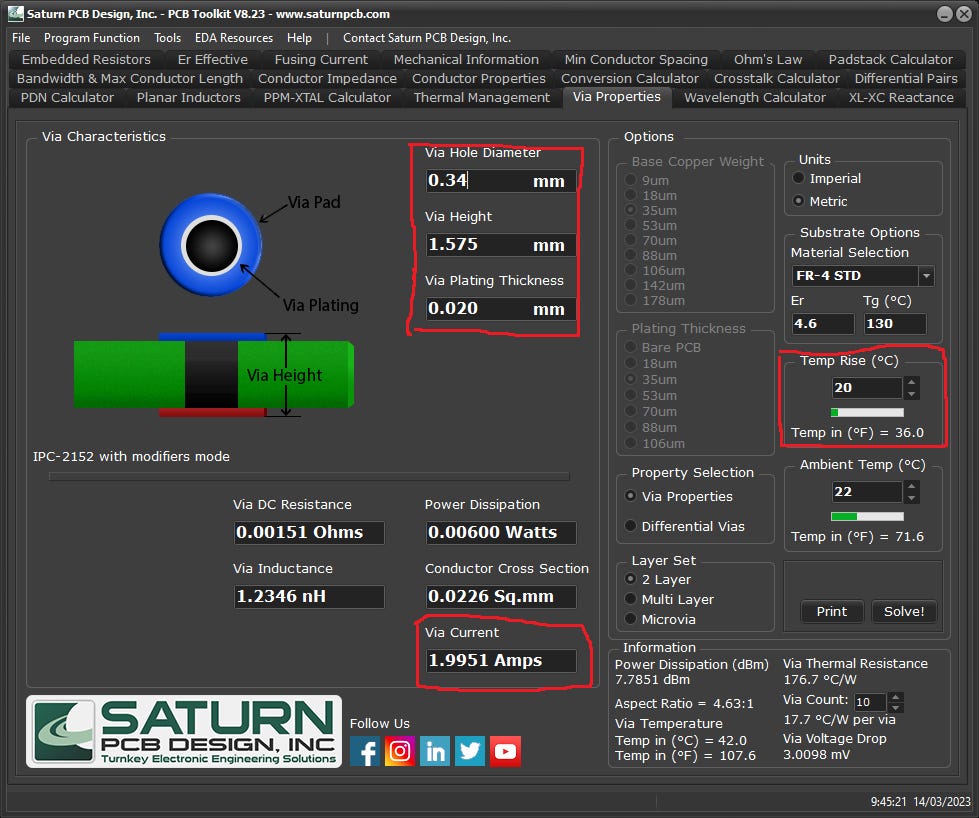This screenshot has height=818, width=979.
Task: Open the Tools menu
Action: pos(167,37)
